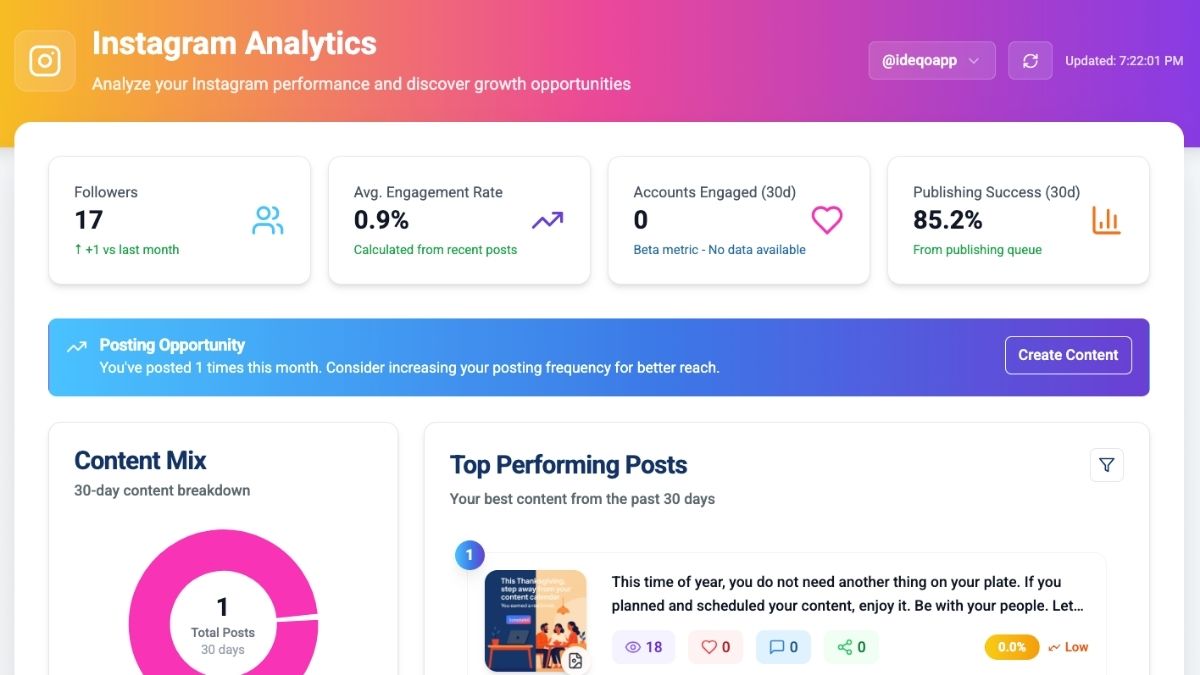Open the @ideqoapp account dropdown

tap(931, 60)
